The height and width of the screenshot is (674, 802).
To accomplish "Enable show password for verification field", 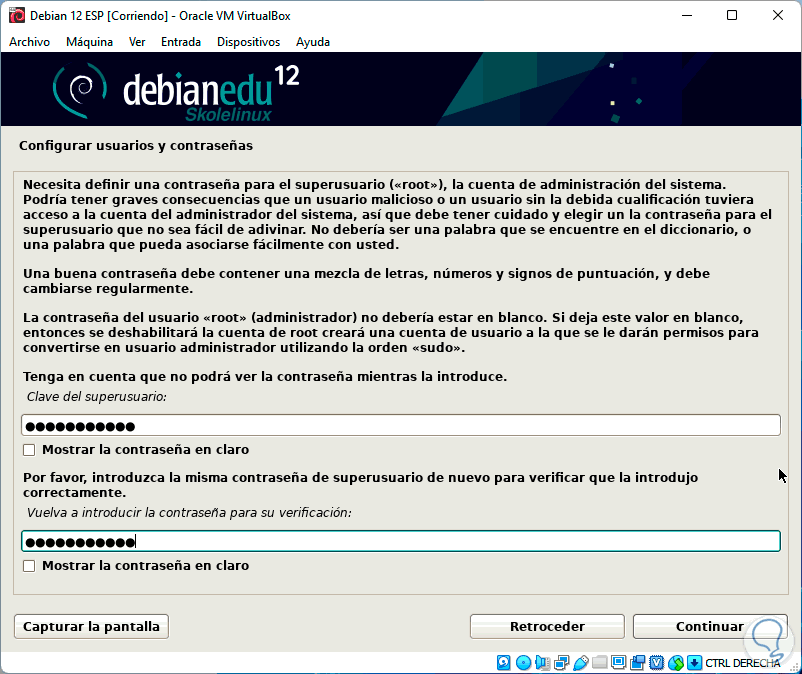I will (29, 566).
